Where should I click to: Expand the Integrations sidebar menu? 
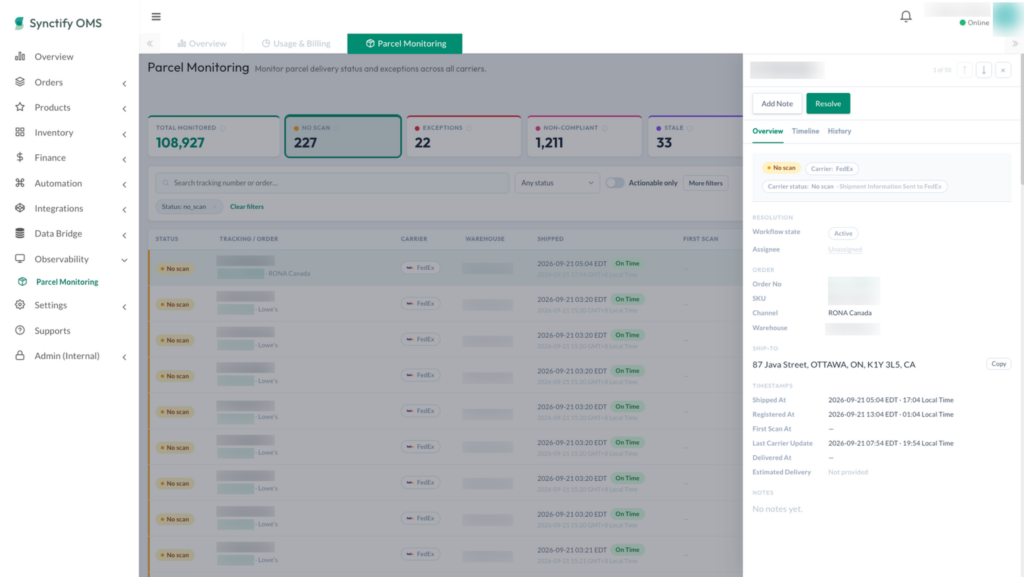click(124, 210)
